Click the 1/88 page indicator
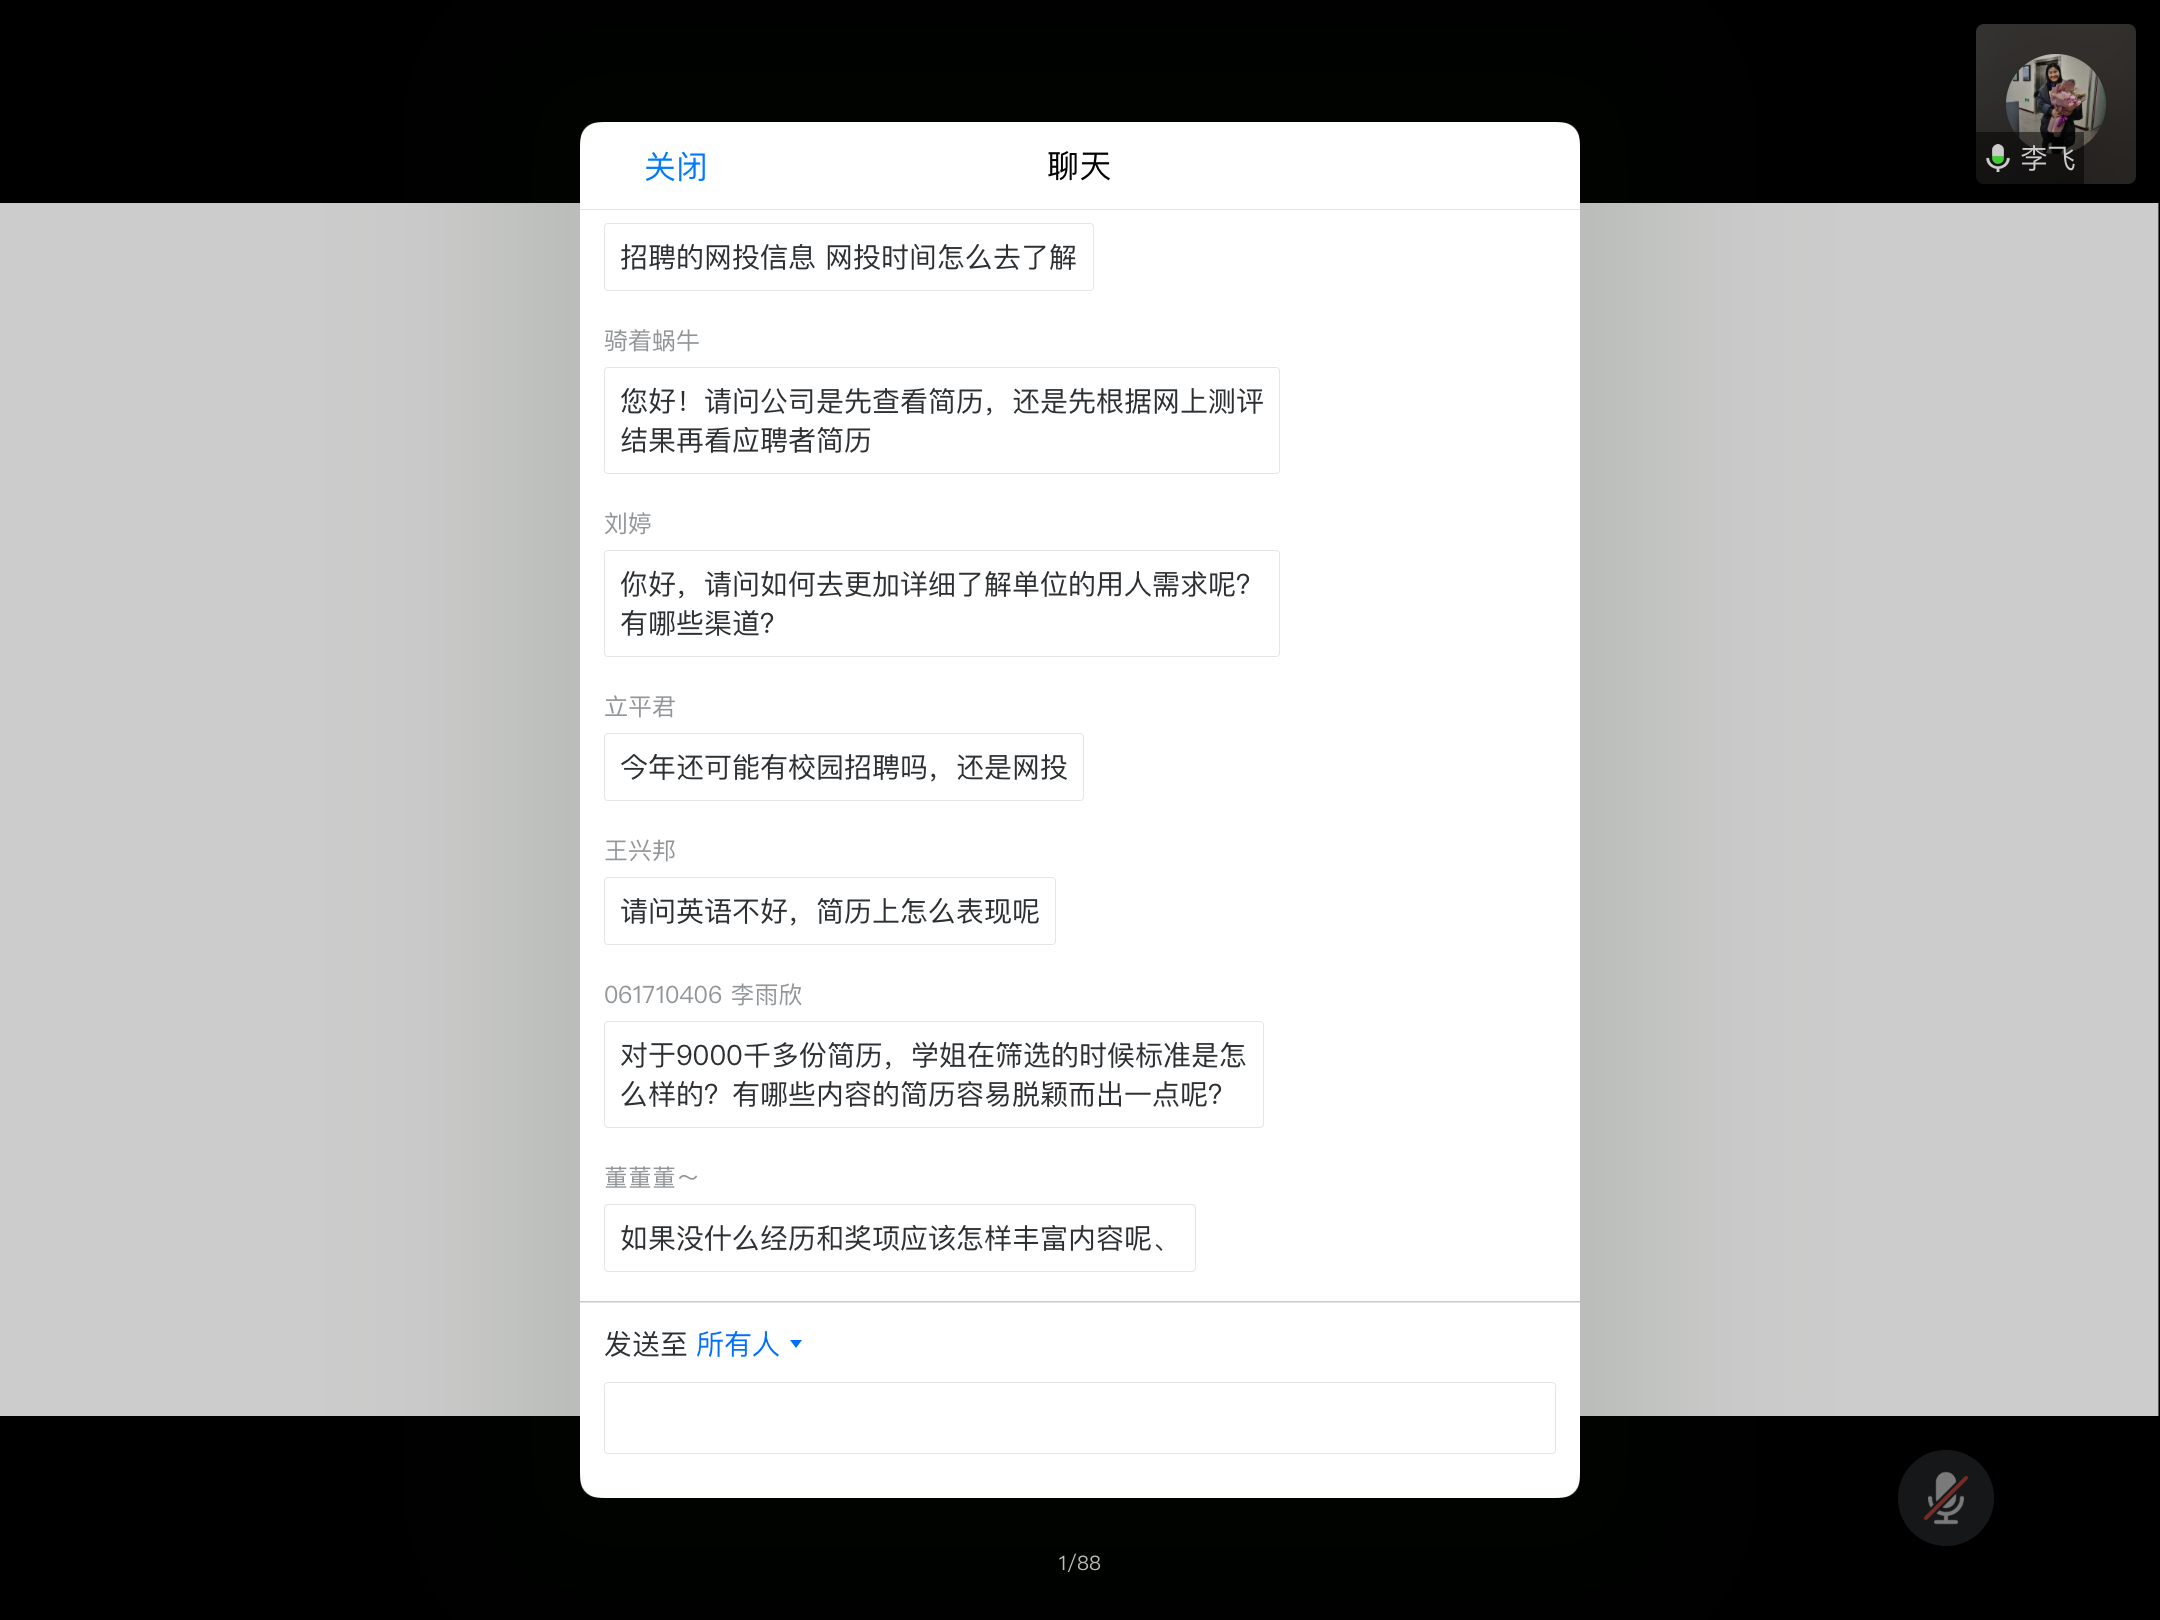Image resolution: width=2160 pixels, height=1620 pixels. click(1079, 1563)
